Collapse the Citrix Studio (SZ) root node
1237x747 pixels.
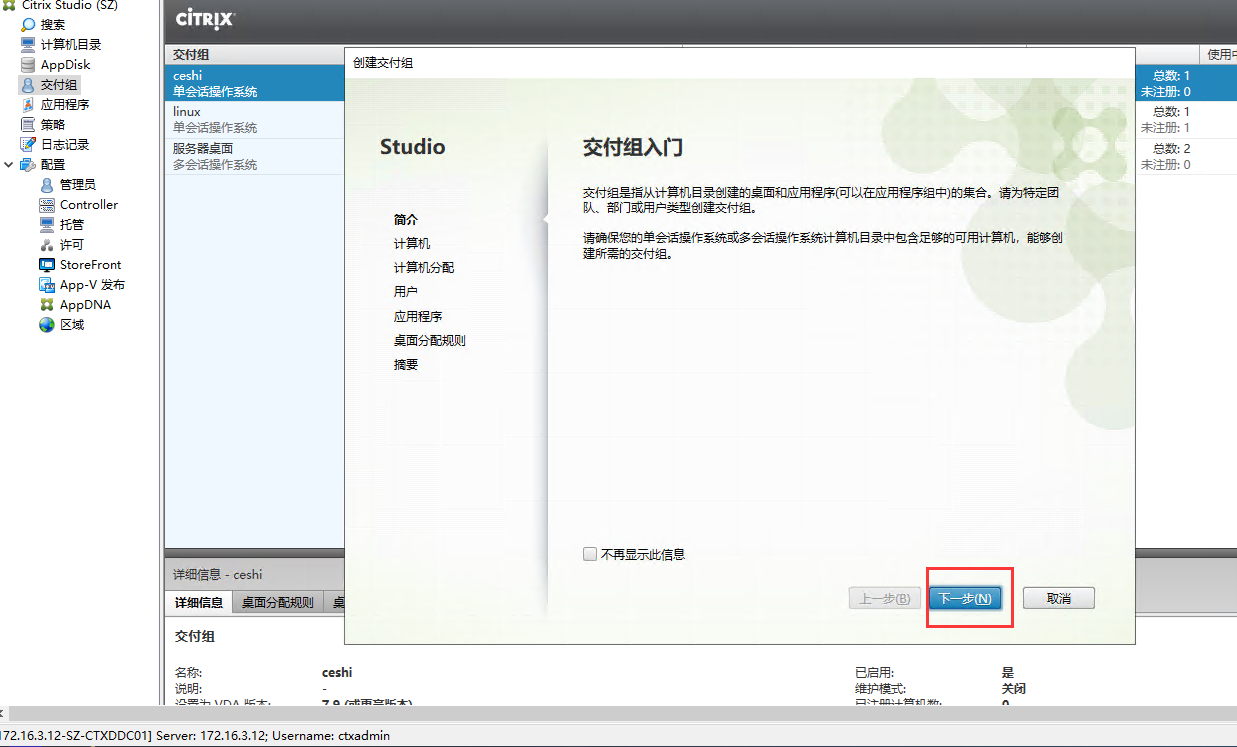click(7, 6)
